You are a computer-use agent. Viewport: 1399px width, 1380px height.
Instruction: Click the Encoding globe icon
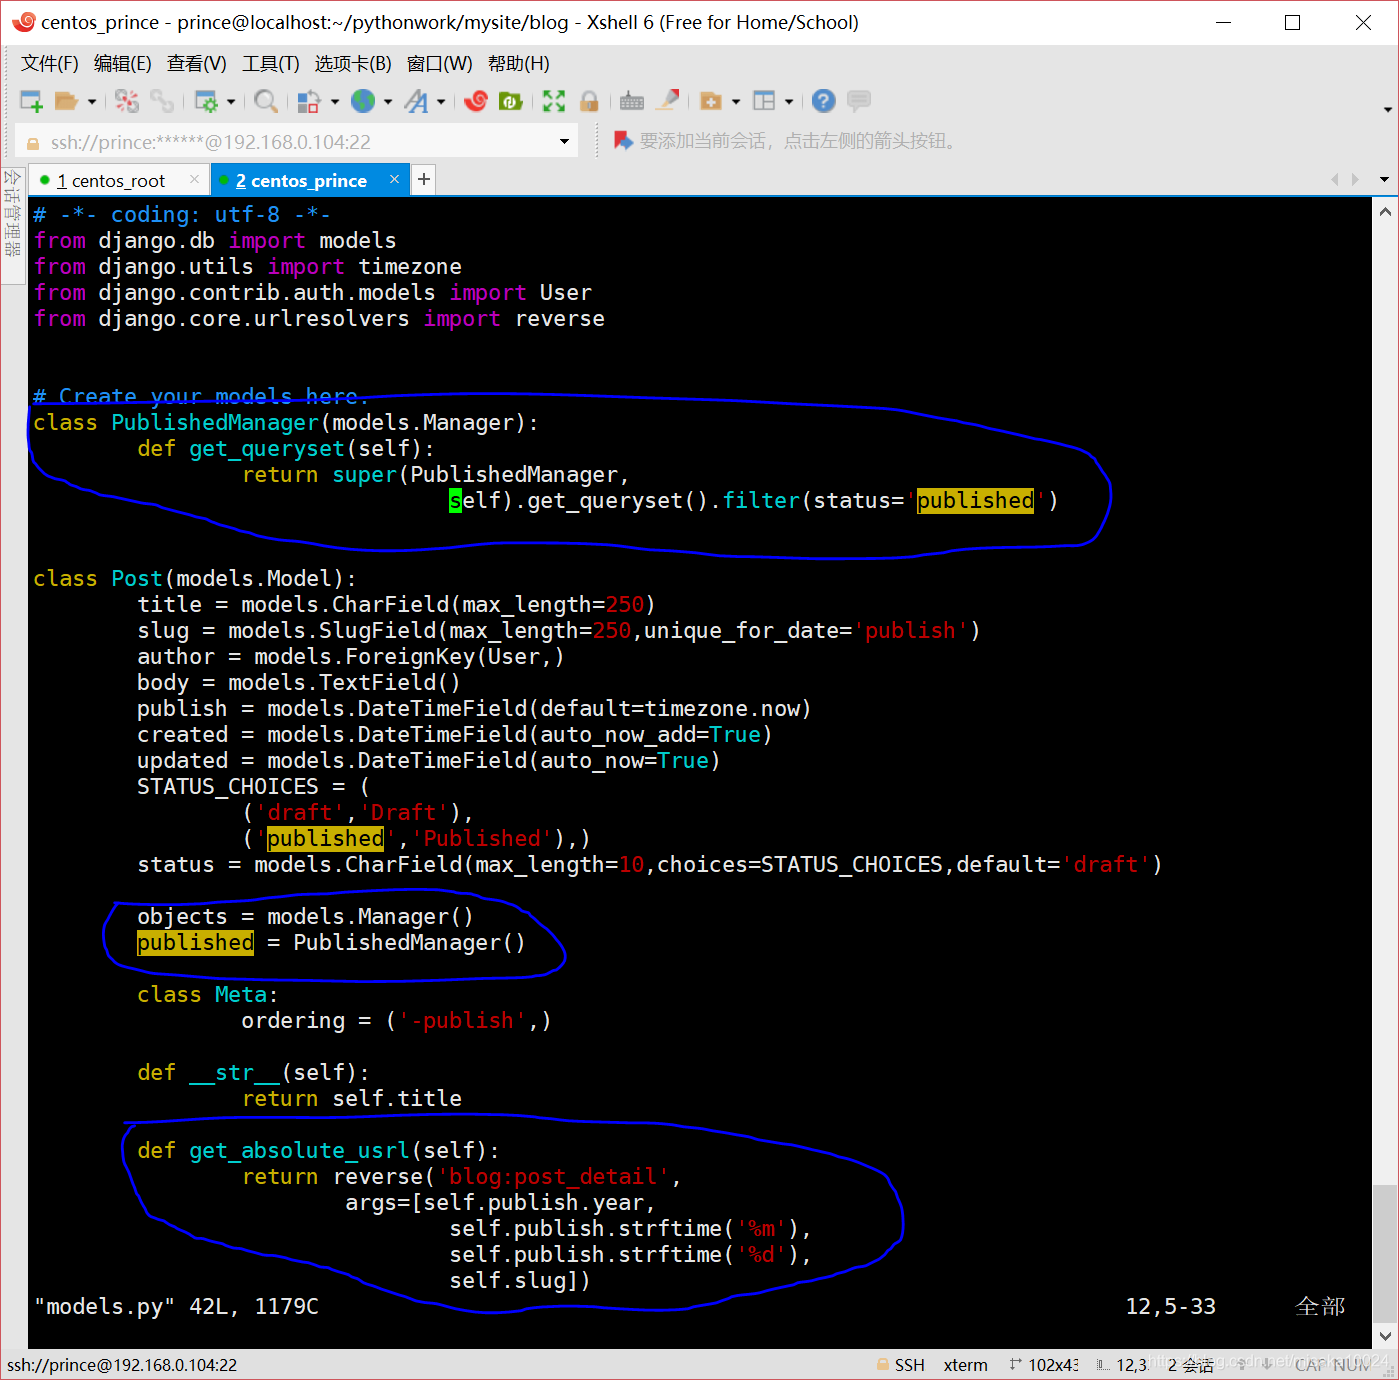pyautogui.click(x=363, y=101)
